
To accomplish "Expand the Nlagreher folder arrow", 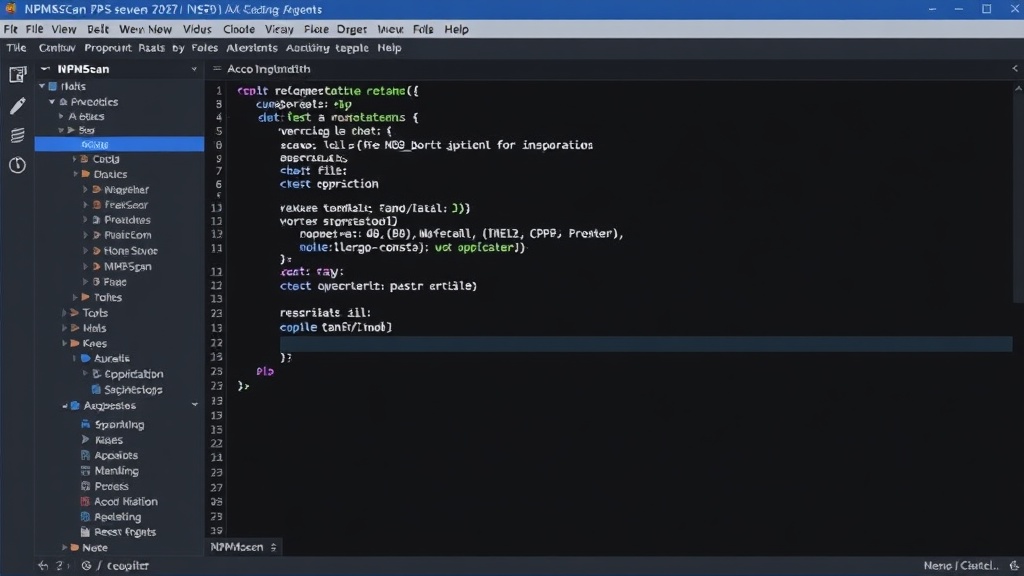I will [86, 189].
